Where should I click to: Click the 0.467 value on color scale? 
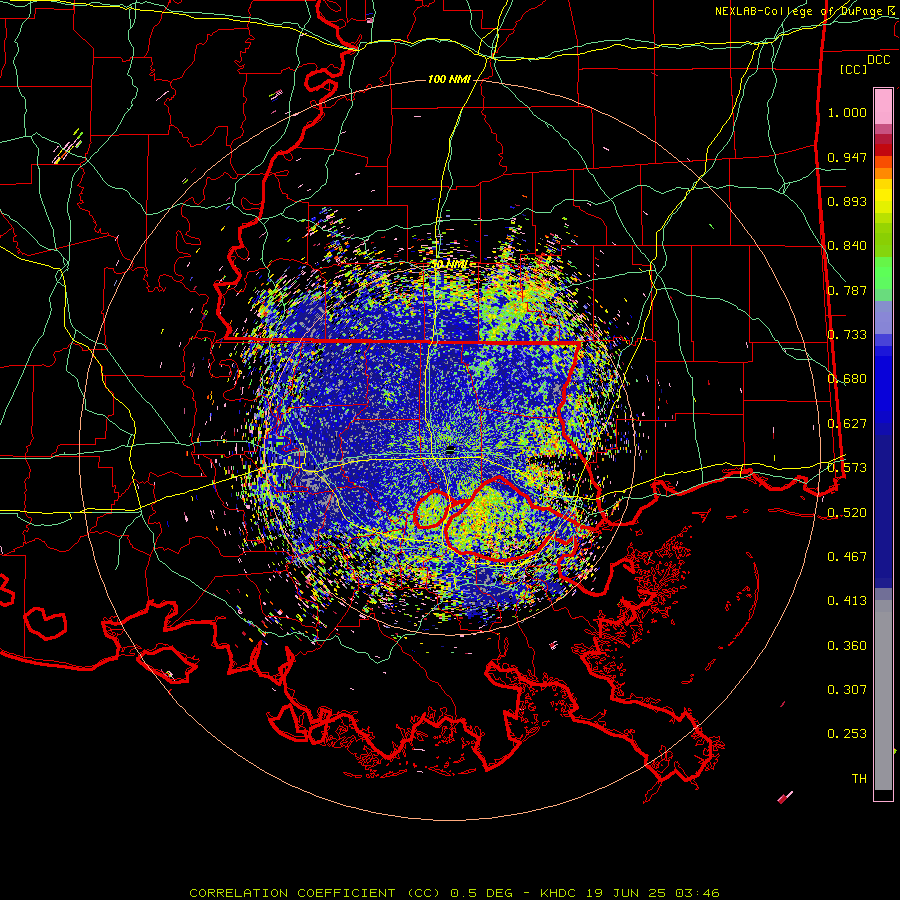pos(847,557)
